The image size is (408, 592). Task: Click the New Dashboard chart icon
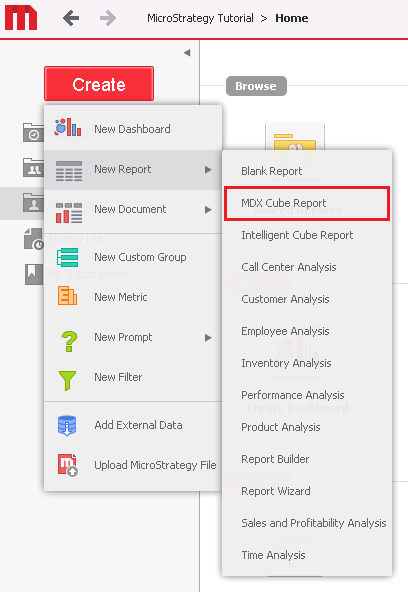(68, 128)
